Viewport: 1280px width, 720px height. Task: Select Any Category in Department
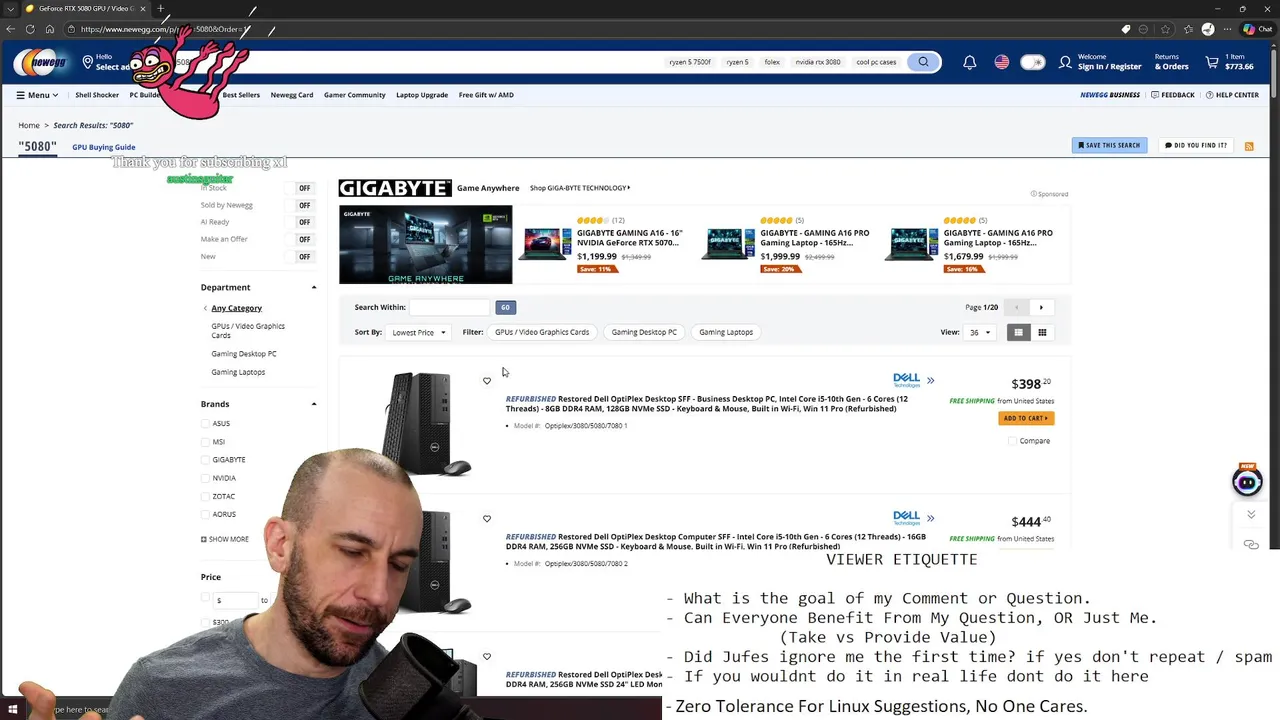click(236, 308)
